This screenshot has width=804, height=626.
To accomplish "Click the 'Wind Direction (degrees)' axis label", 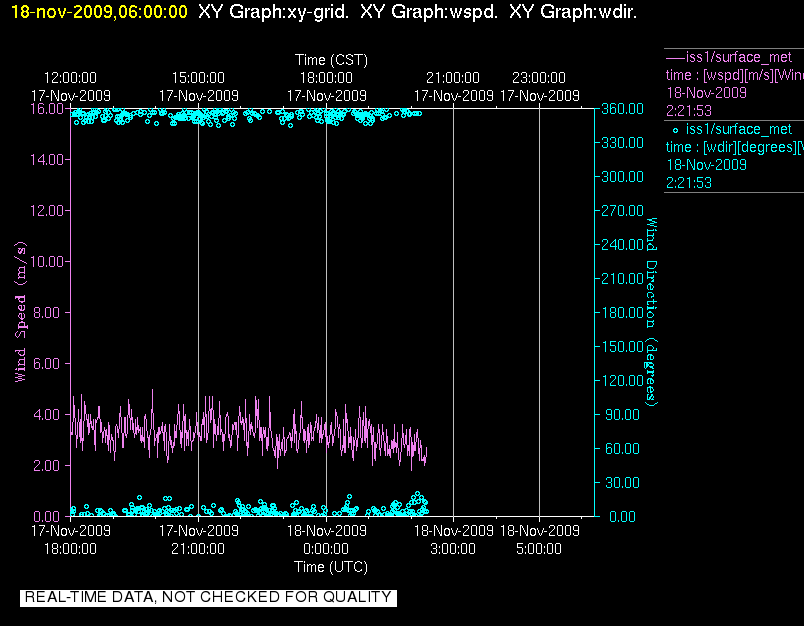I will 651,312.
